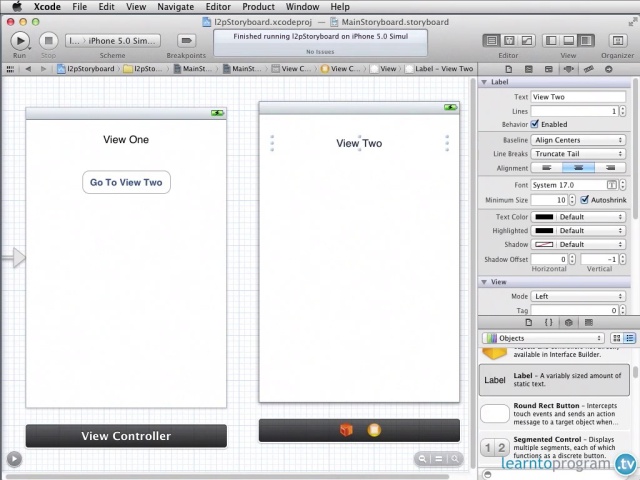Click the document outline disclosure button
The image size is (640, 480).
(14, 459)
